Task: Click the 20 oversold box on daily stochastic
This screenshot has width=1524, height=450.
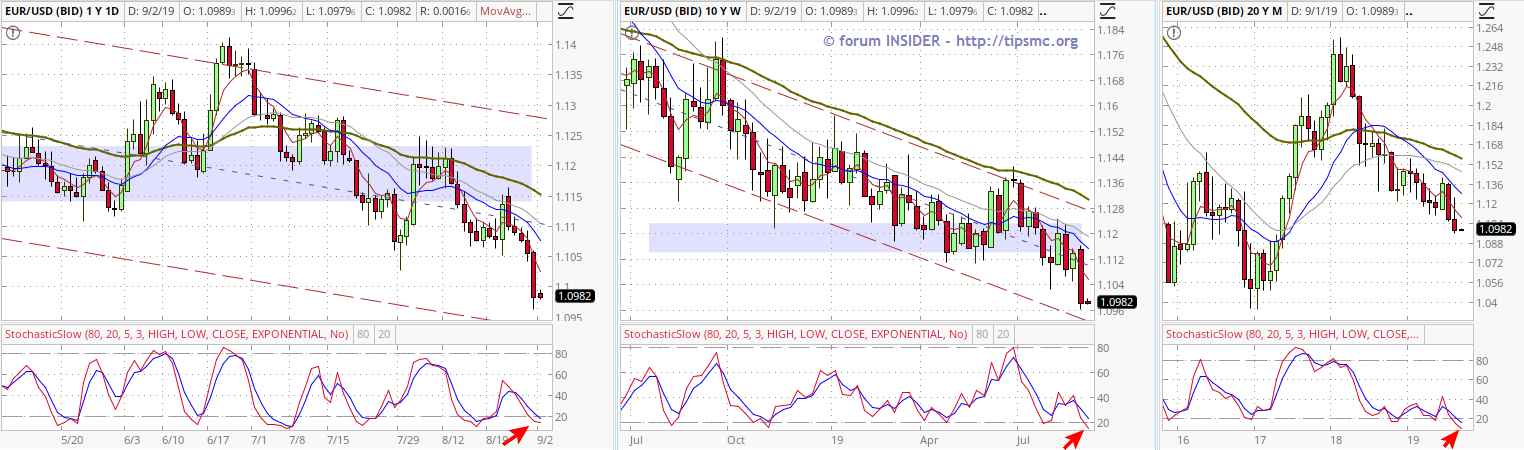Action: click(x=385, y=333)
